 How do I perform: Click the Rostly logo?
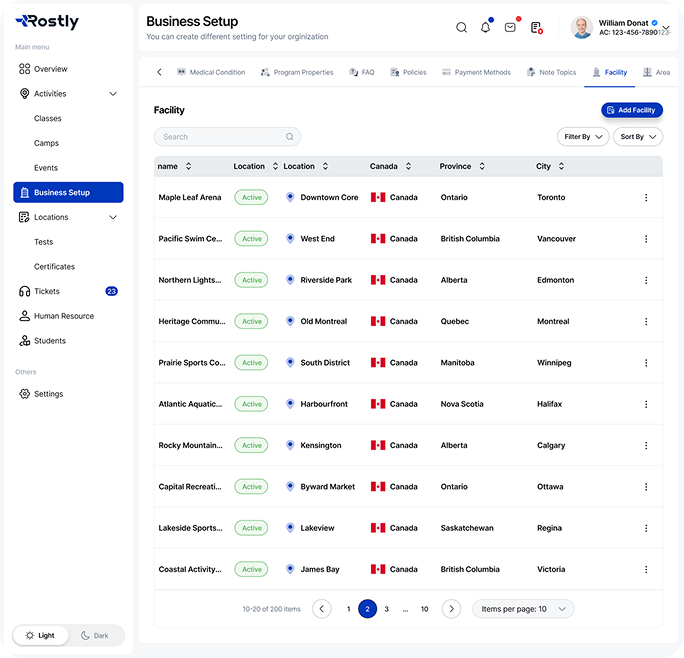coord(47,21)
